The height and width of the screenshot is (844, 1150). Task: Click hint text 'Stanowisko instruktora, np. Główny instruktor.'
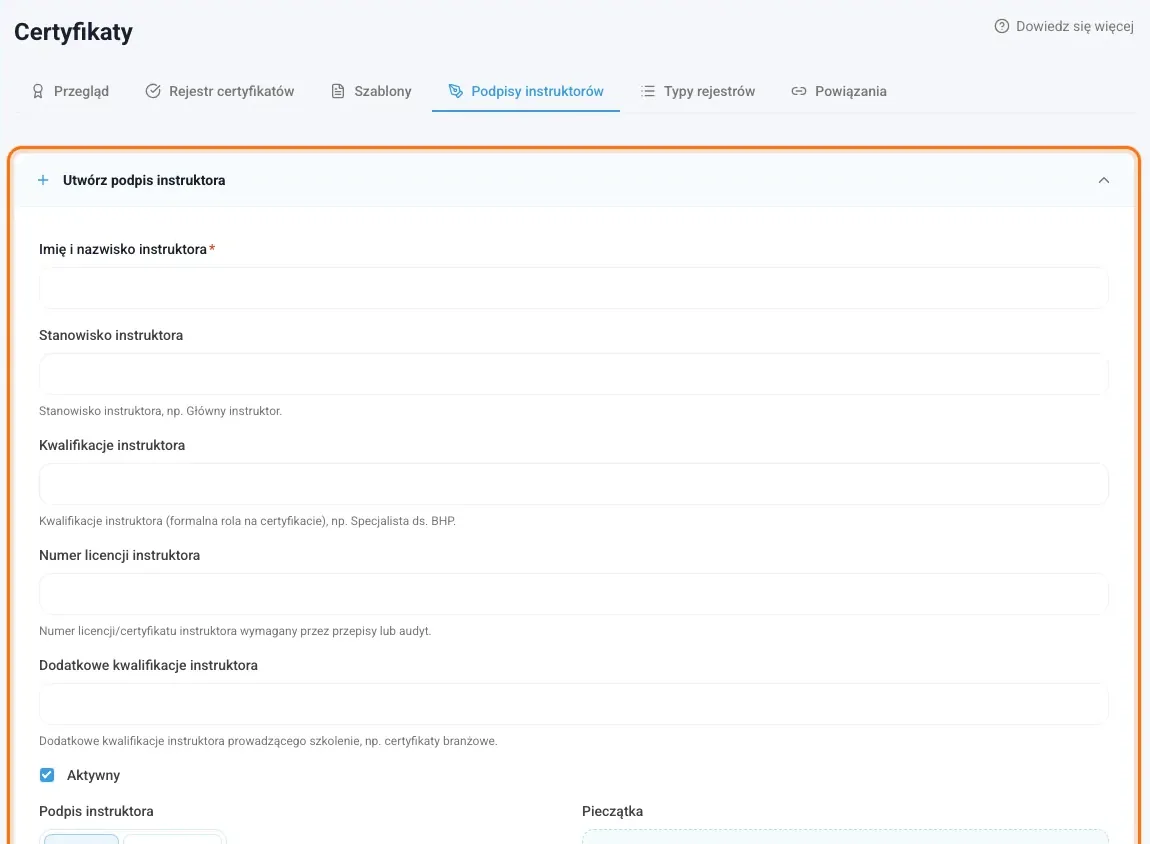(x=160, y=411)
